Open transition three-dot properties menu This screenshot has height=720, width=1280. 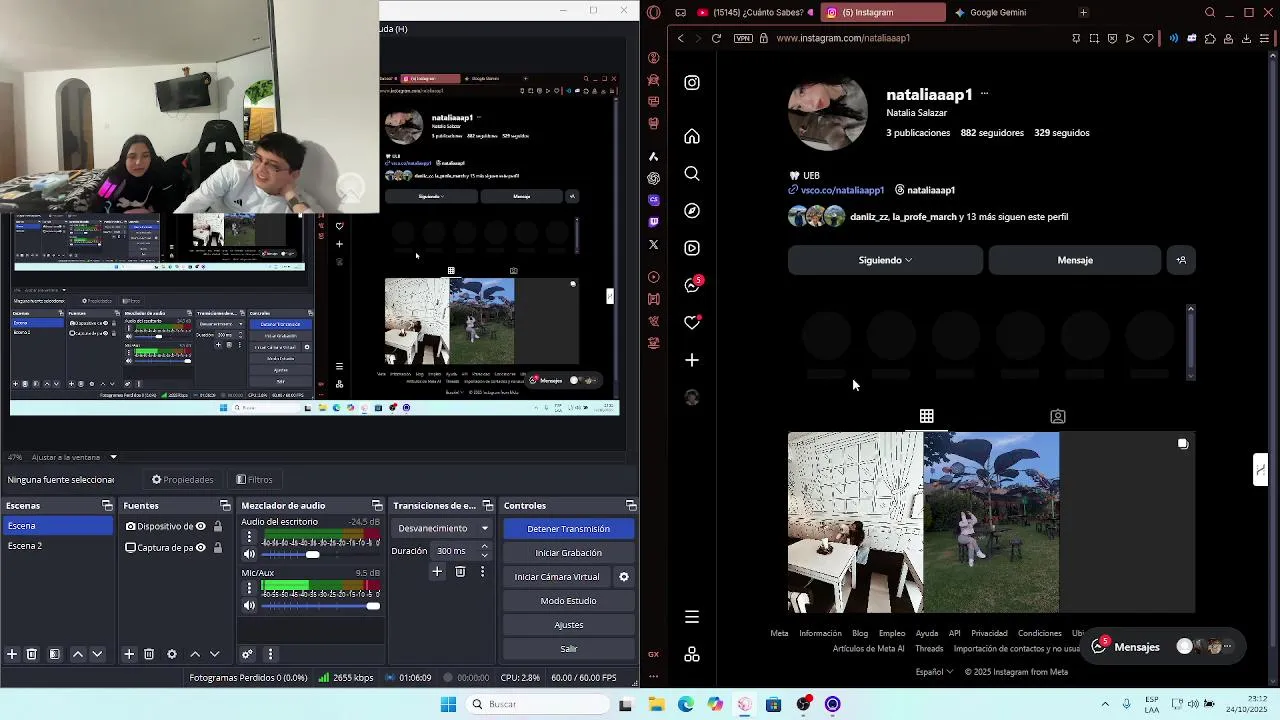point(482,572)
